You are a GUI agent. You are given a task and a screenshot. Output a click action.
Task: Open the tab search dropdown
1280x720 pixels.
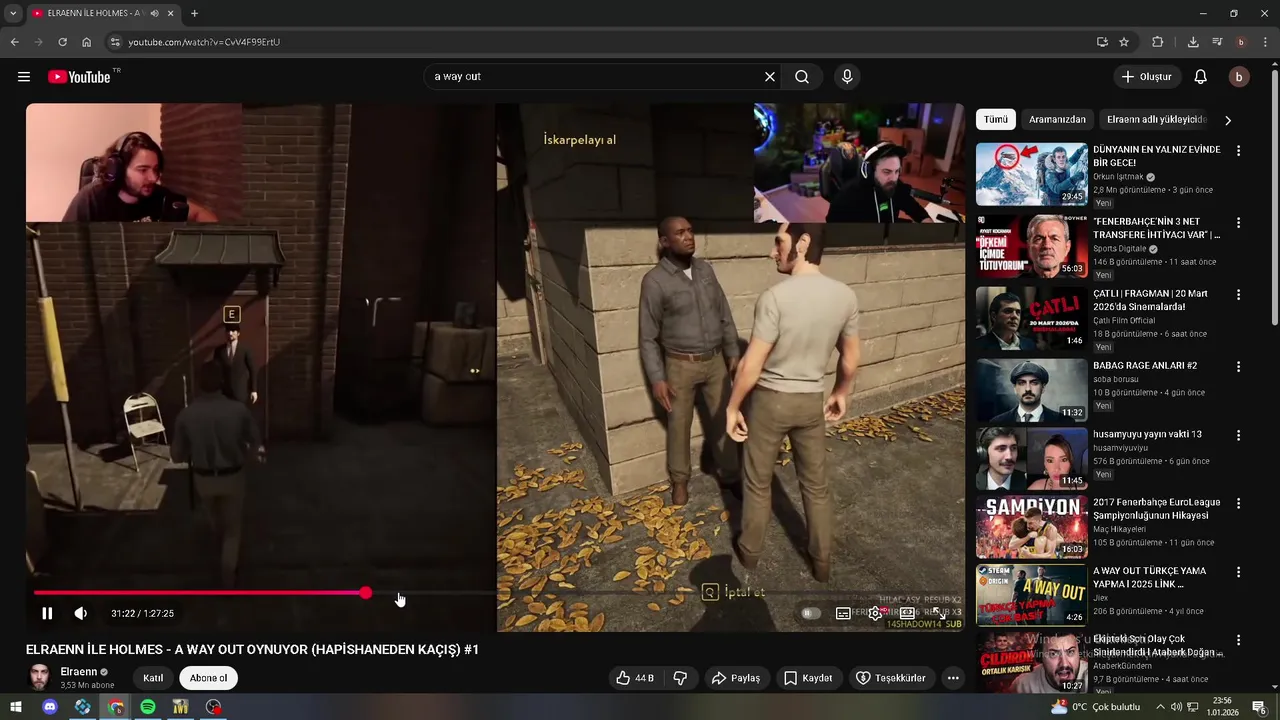(x=12, y=13)
